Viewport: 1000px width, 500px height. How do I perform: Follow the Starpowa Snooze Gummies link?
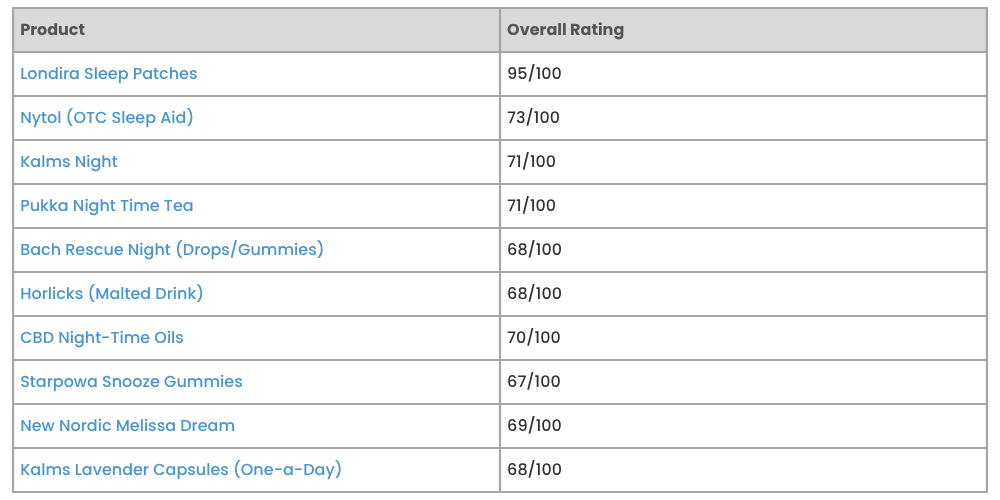[x=131, y=381]
